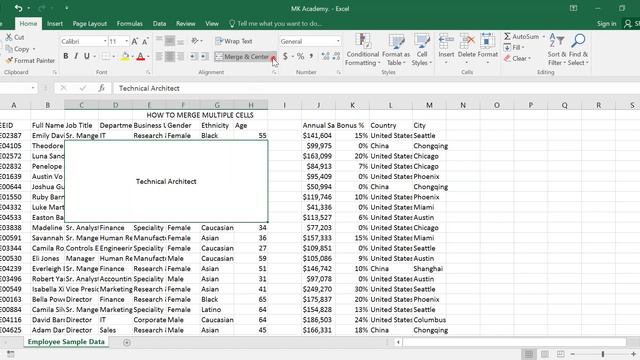Screen dimensions: 640x360
Task: Open Name Box dropdown arrow
Action: point(33,88)
